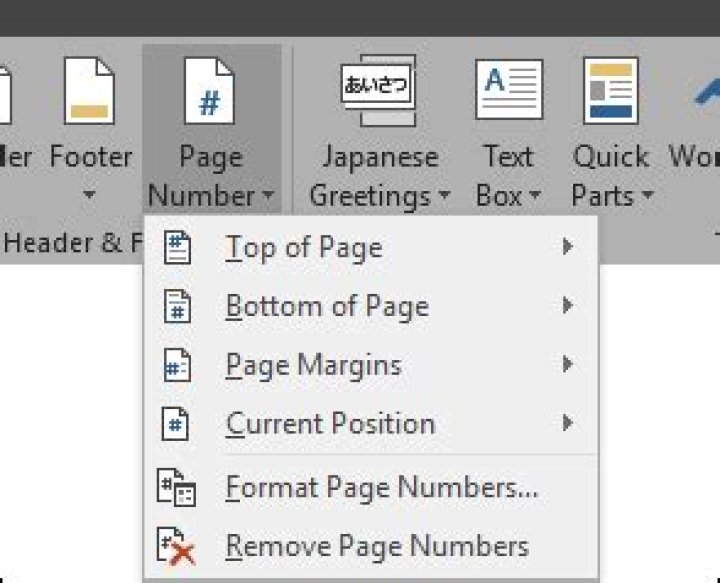Choose Remove Page Numbers option
The height and width of the screenshot is (583, 720).
[371, 546]
